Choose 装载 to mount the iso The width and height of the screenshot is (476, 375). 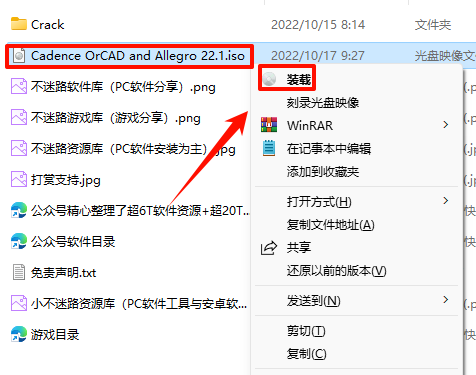299,79
